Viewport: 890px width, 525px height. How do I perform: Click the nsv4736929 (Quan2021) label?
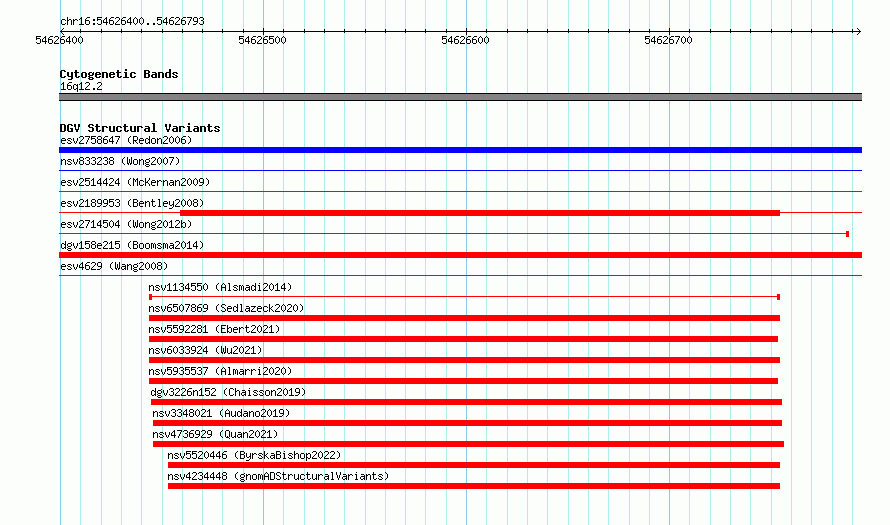tap(215, 434)
